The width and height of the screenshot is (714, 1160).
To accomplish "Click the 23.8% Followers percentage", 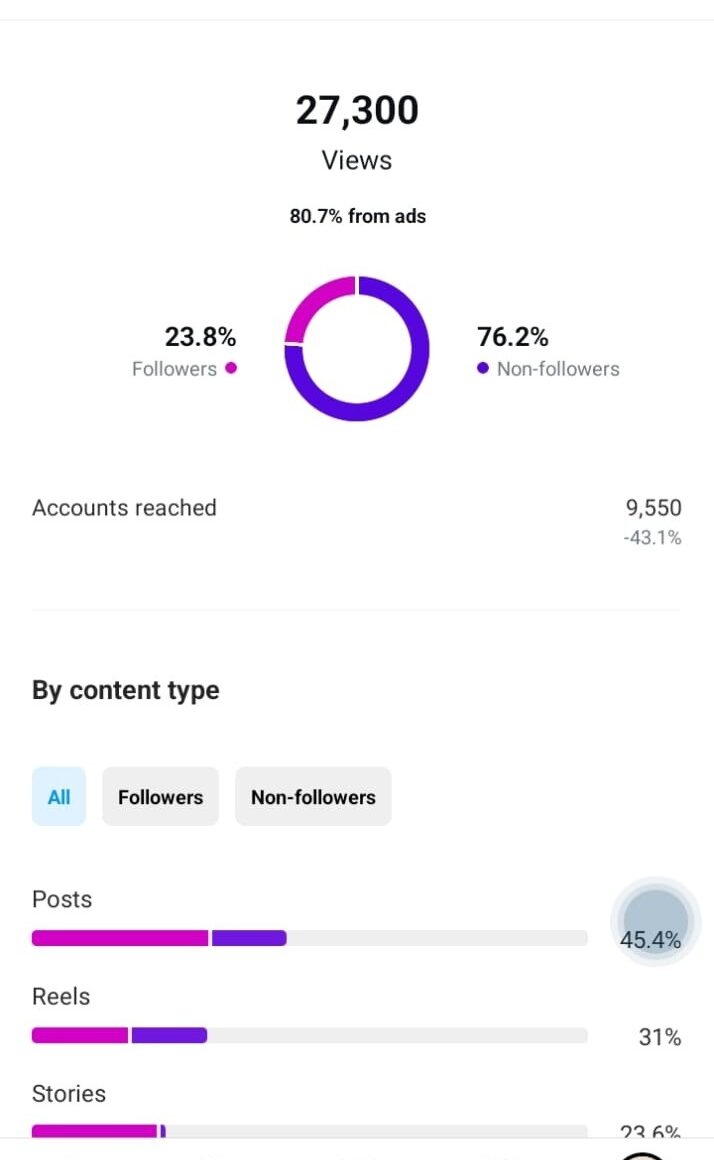I will (x=200, y=337).
